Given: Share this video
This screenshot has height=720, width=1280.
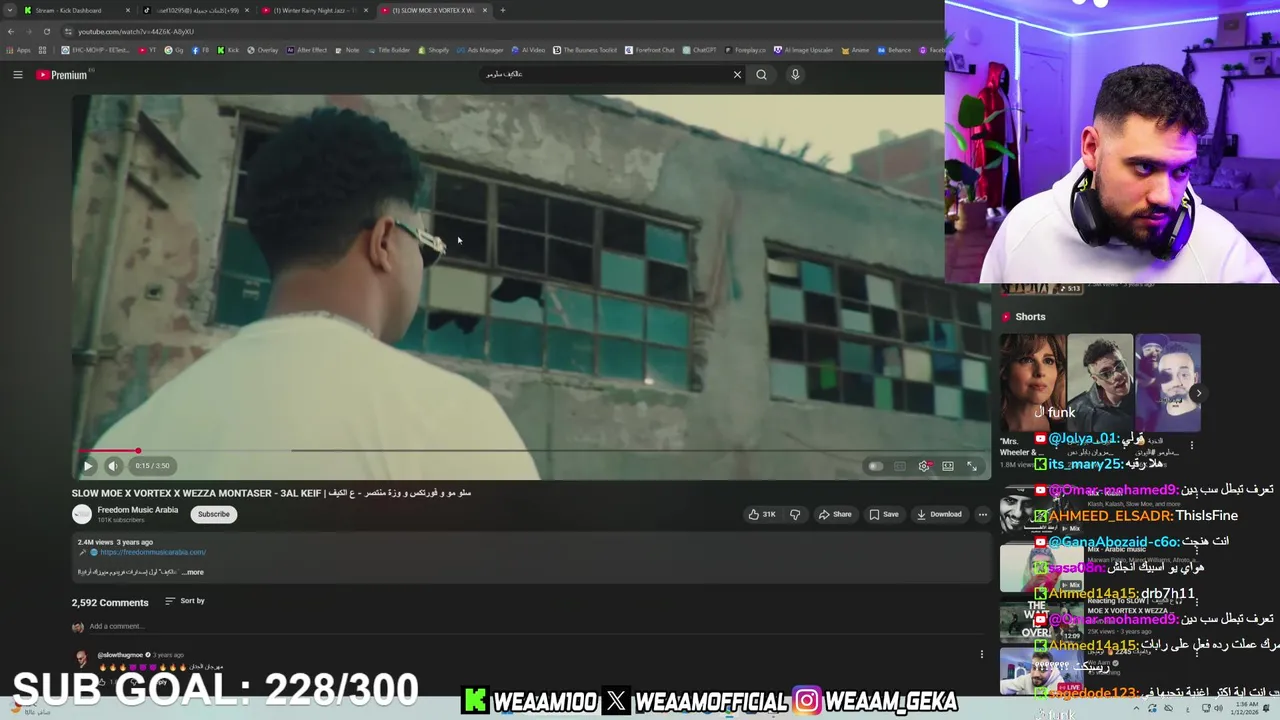Looking at the screenshot, I should click(835, 515).
